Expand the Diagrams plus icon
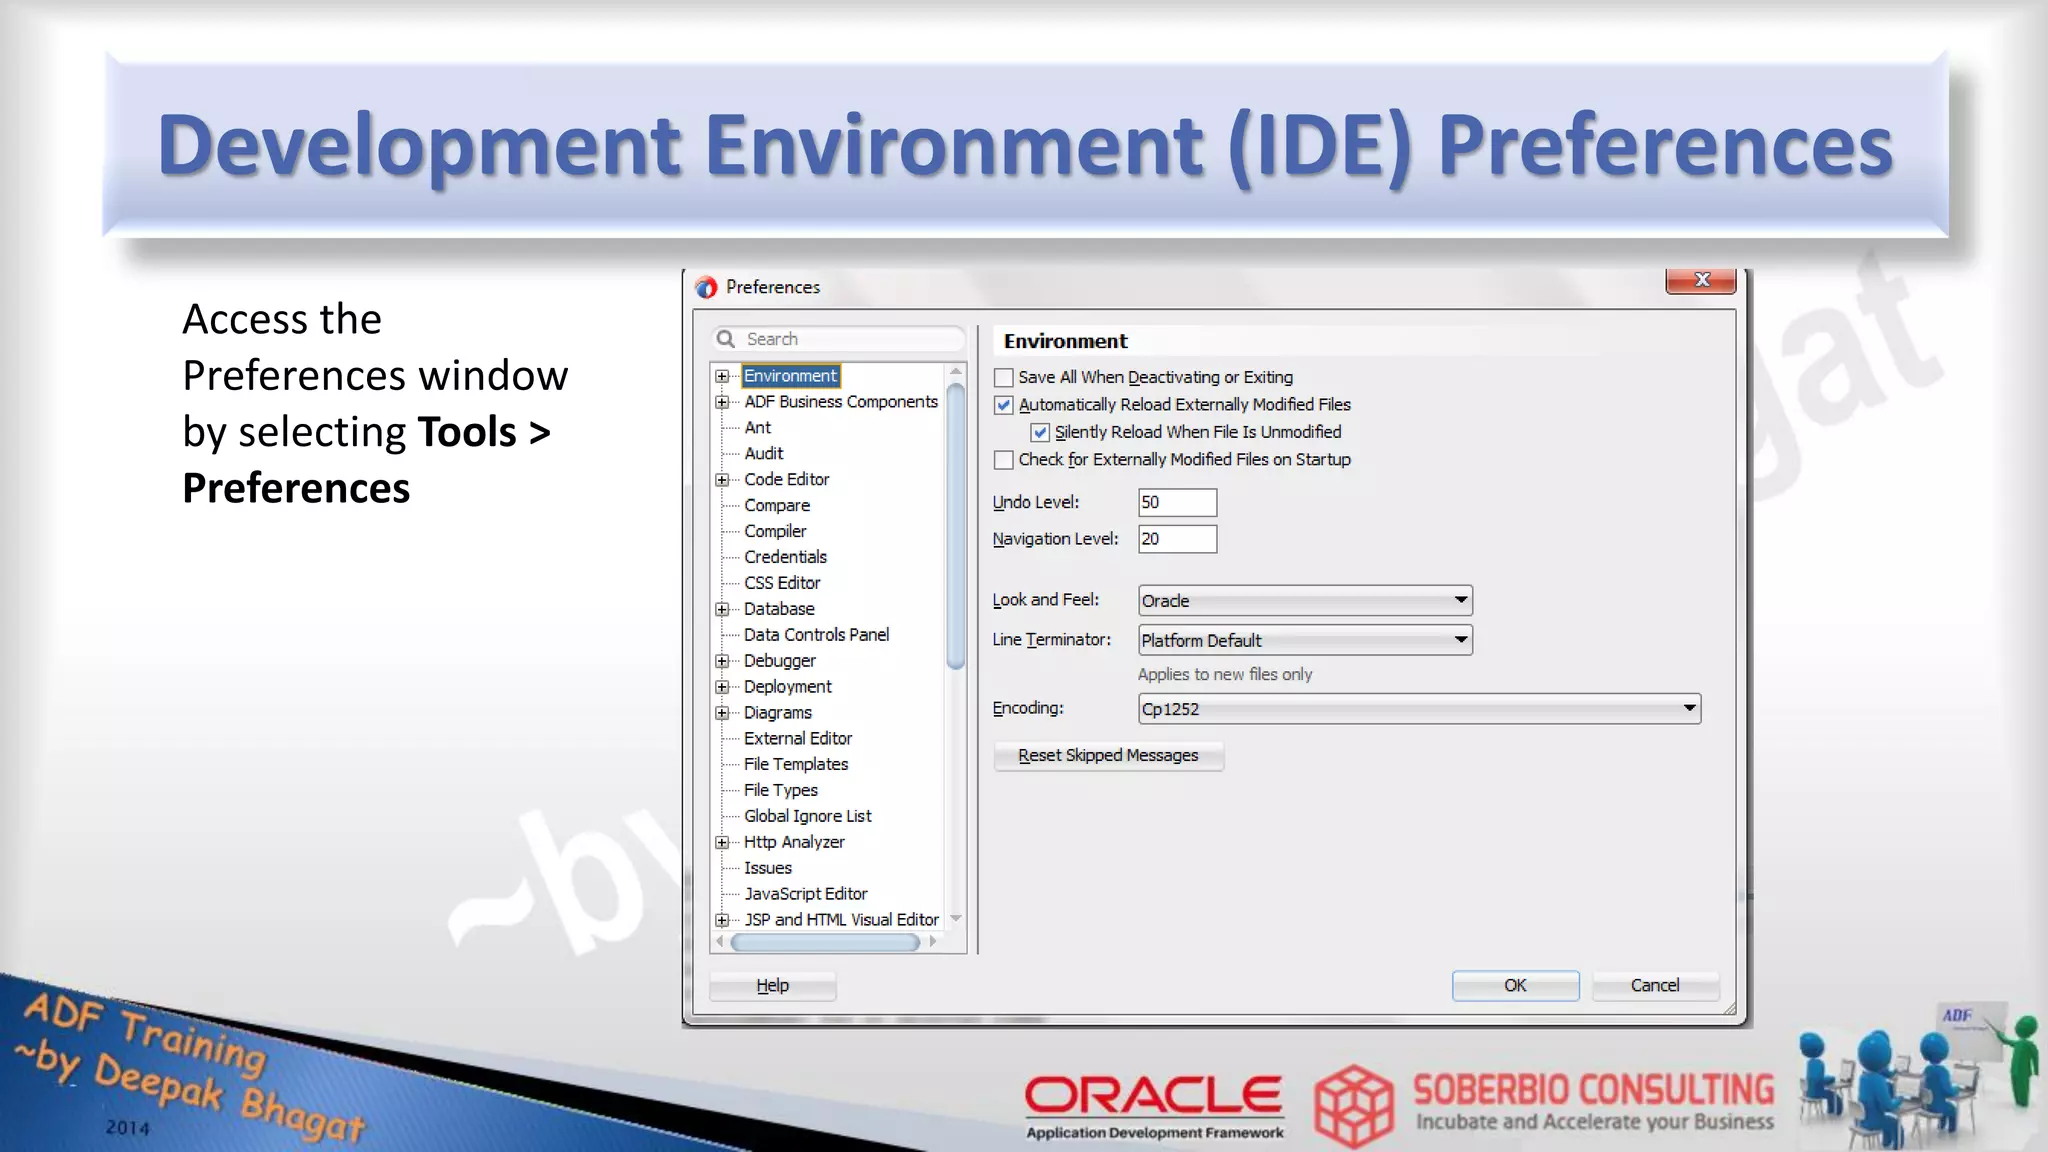This screenshot has height=1152, width=2048. click(x=722, y=713)
